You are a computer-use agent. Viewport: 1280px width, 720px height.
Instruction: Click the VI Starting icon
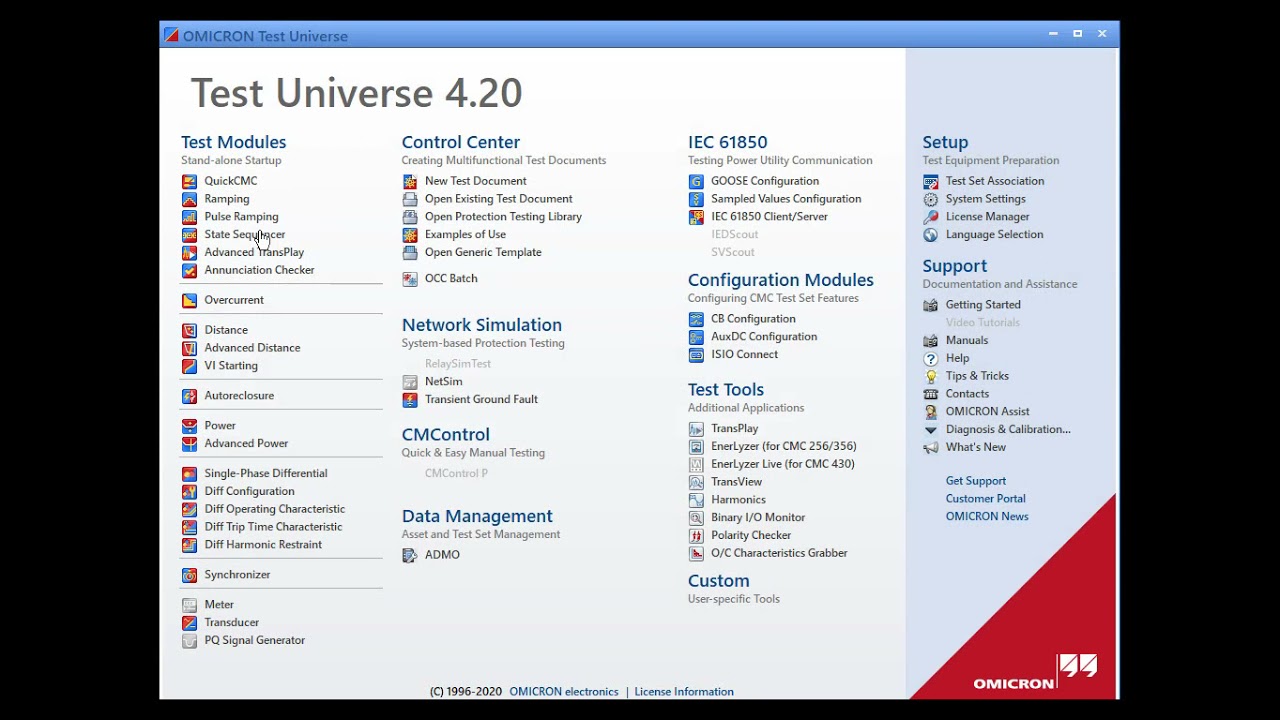coord(189,367)
